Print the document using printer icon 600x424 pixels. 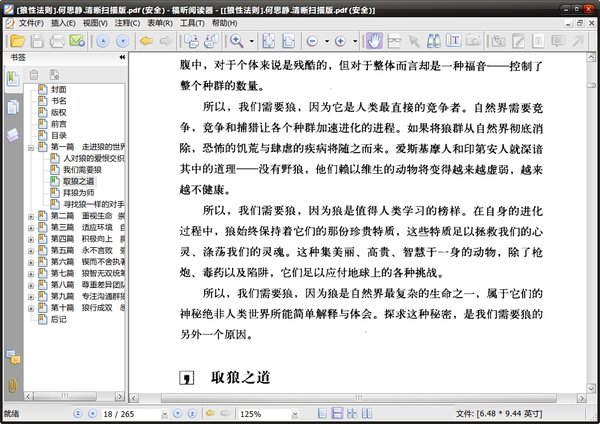point(57,41)
